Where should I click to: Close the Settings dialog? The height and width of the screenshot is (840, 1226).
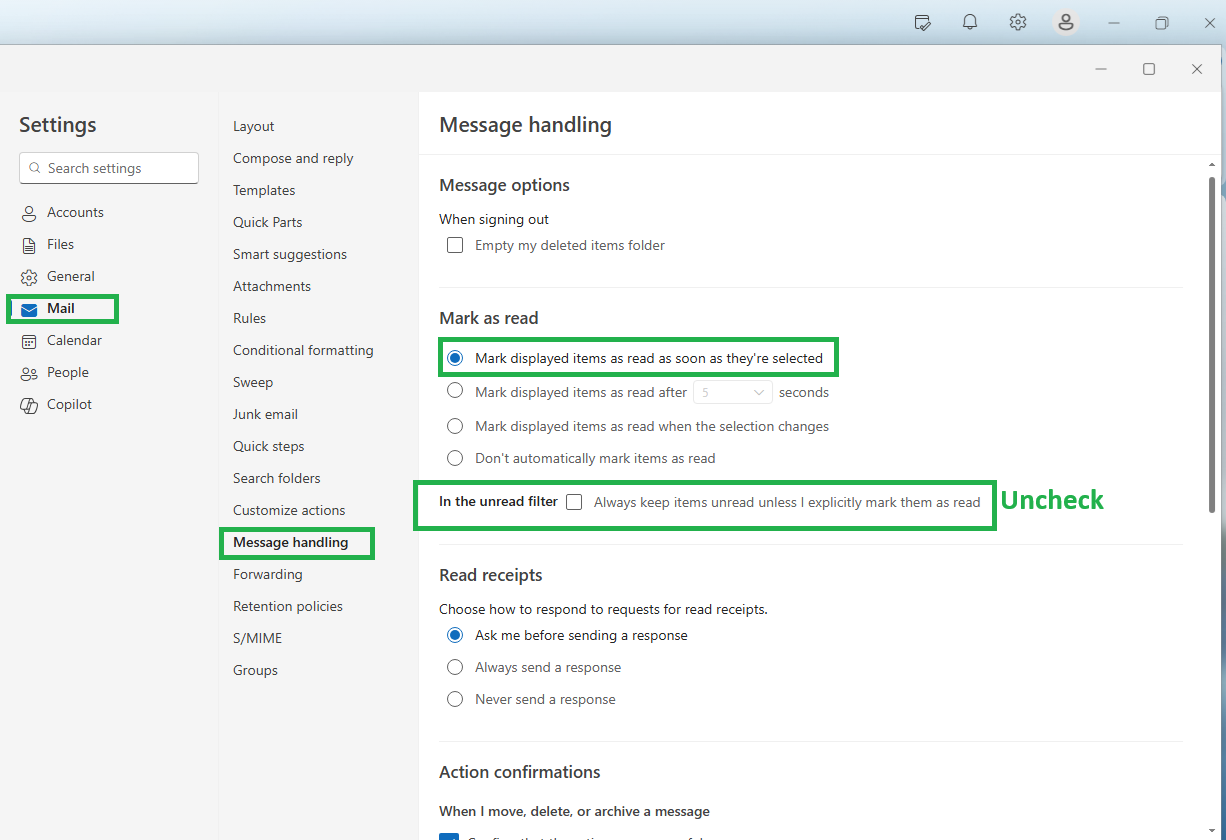[x=1197, y=69]
